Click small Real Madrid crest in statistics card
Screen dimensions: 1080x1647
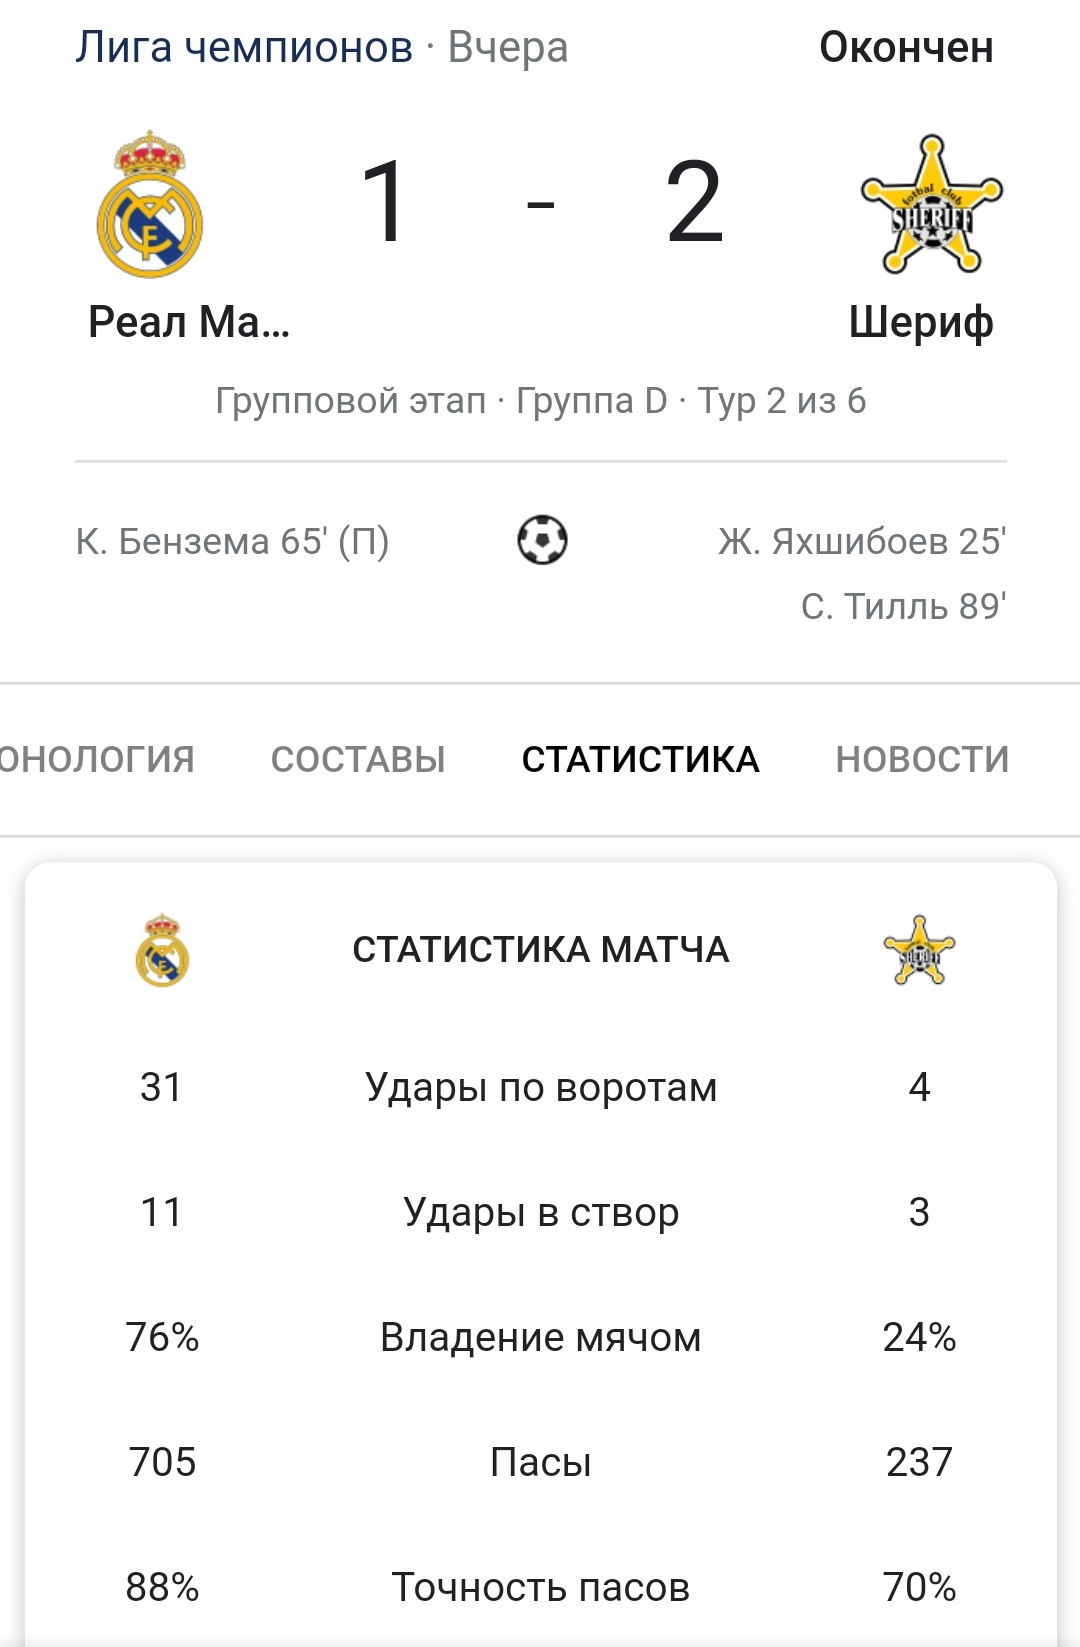coord(162,950)
